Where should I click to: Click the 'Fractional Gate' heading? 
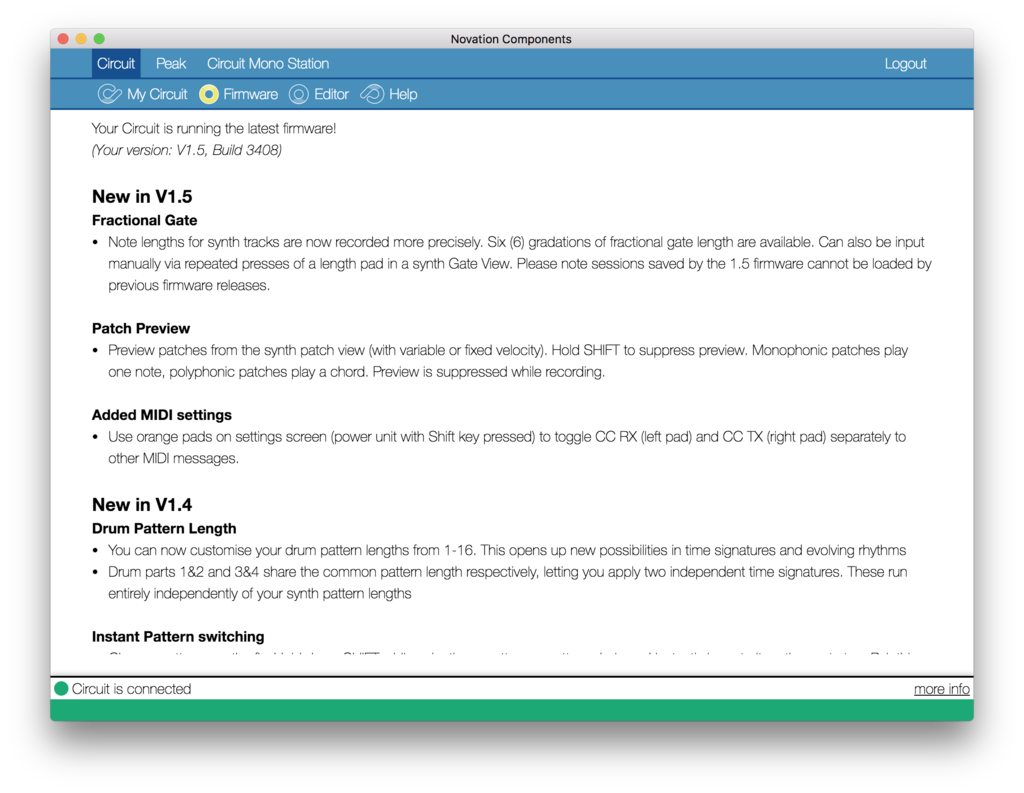tap(144, 220)
